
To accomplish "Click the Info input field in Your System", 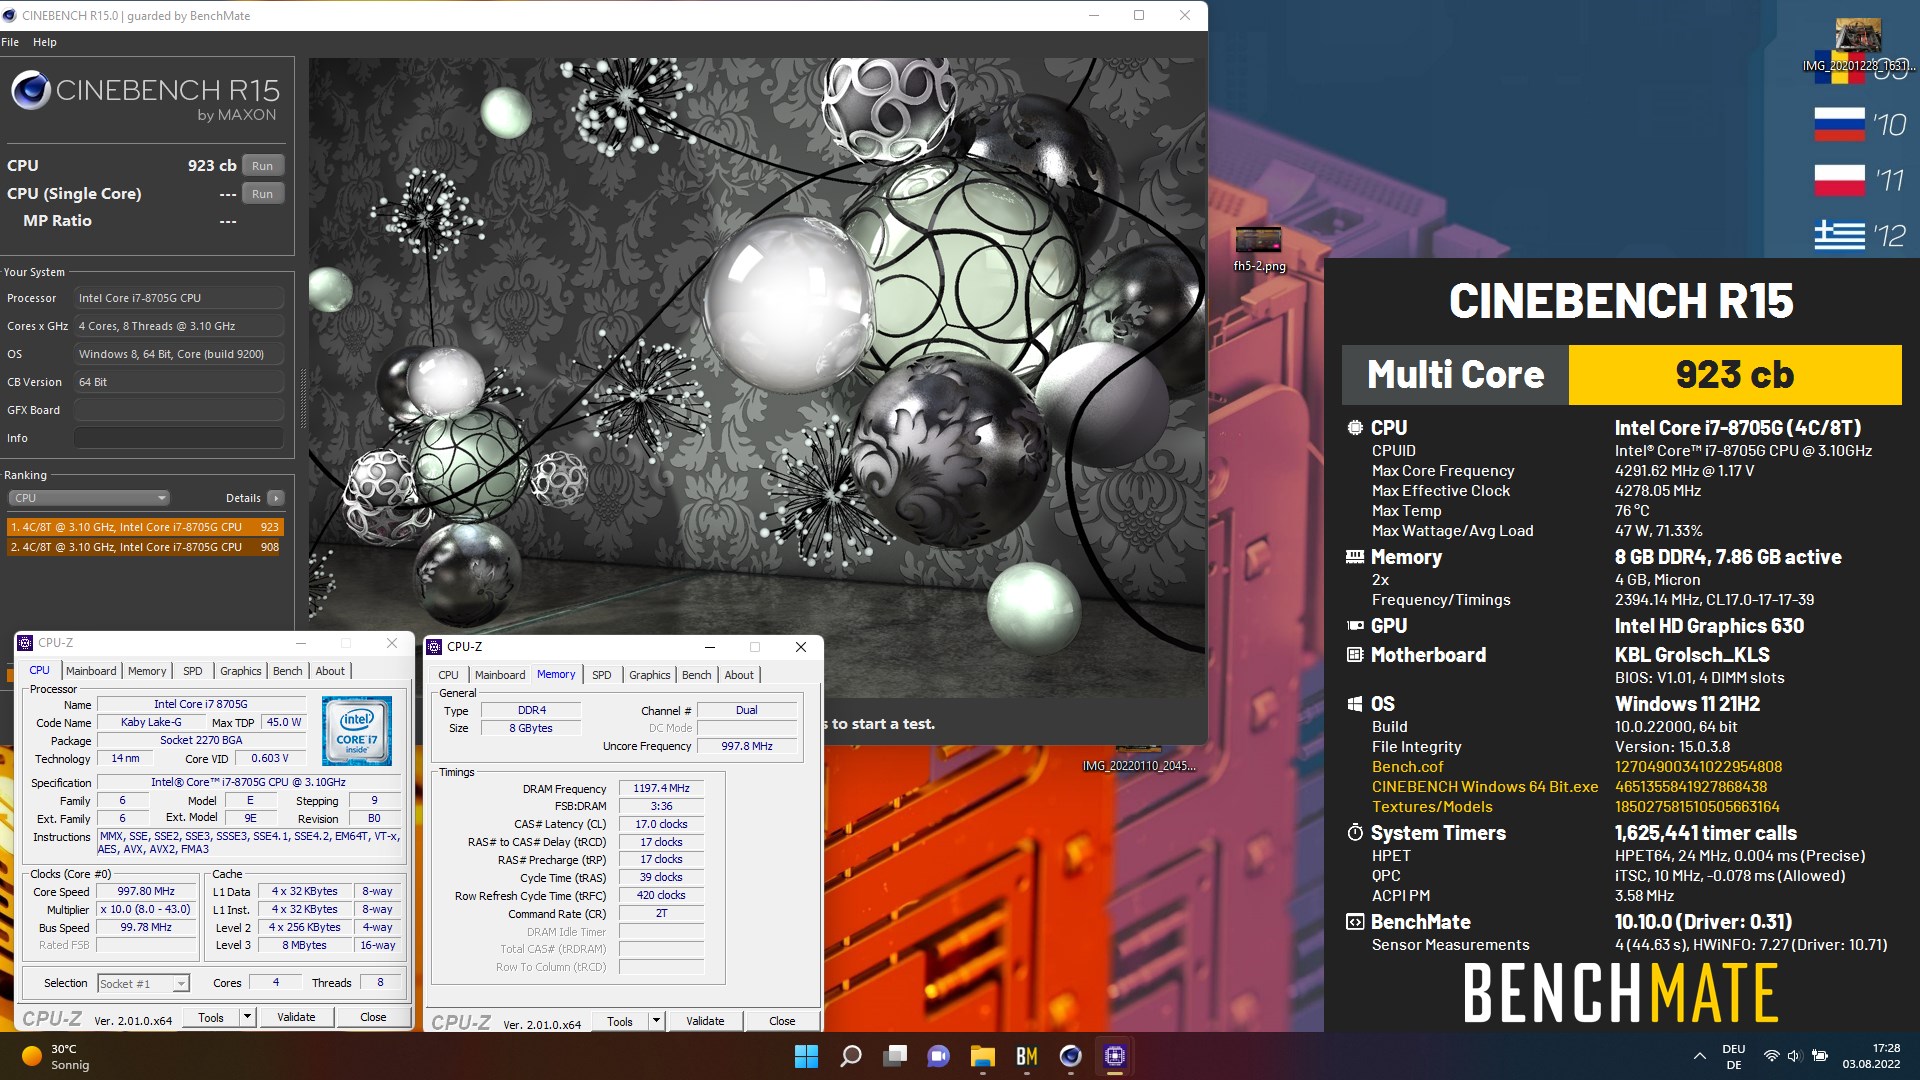I will 179,438.
